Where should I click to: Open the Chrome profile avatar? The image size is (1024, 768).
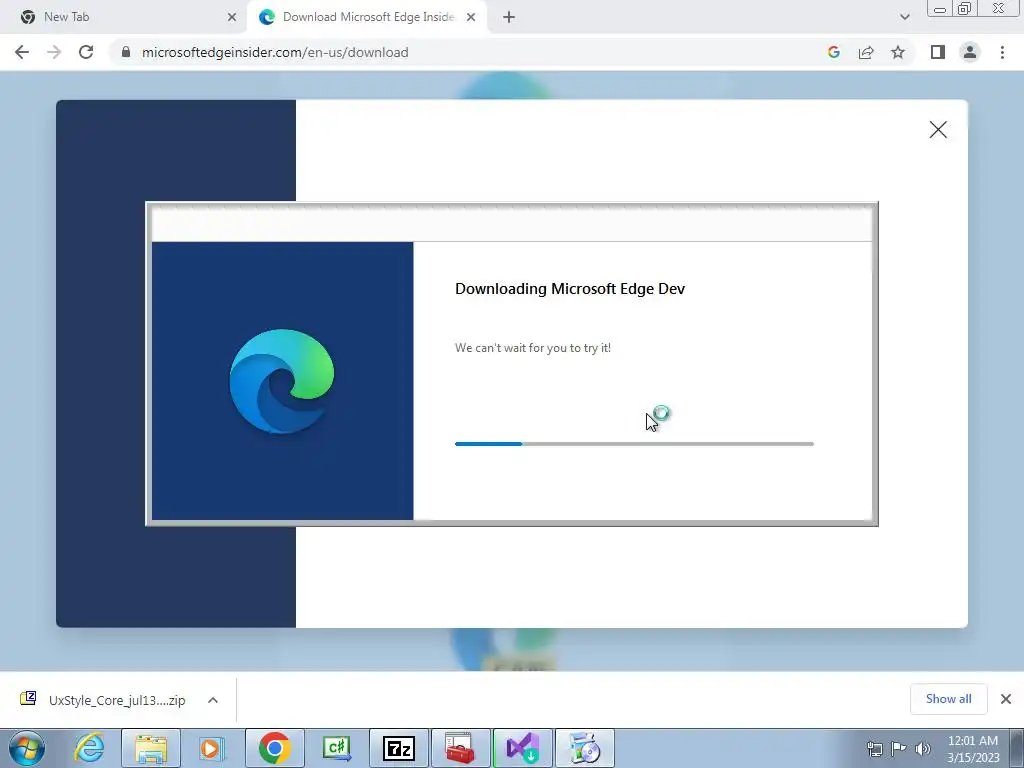(x=970, y=52)
